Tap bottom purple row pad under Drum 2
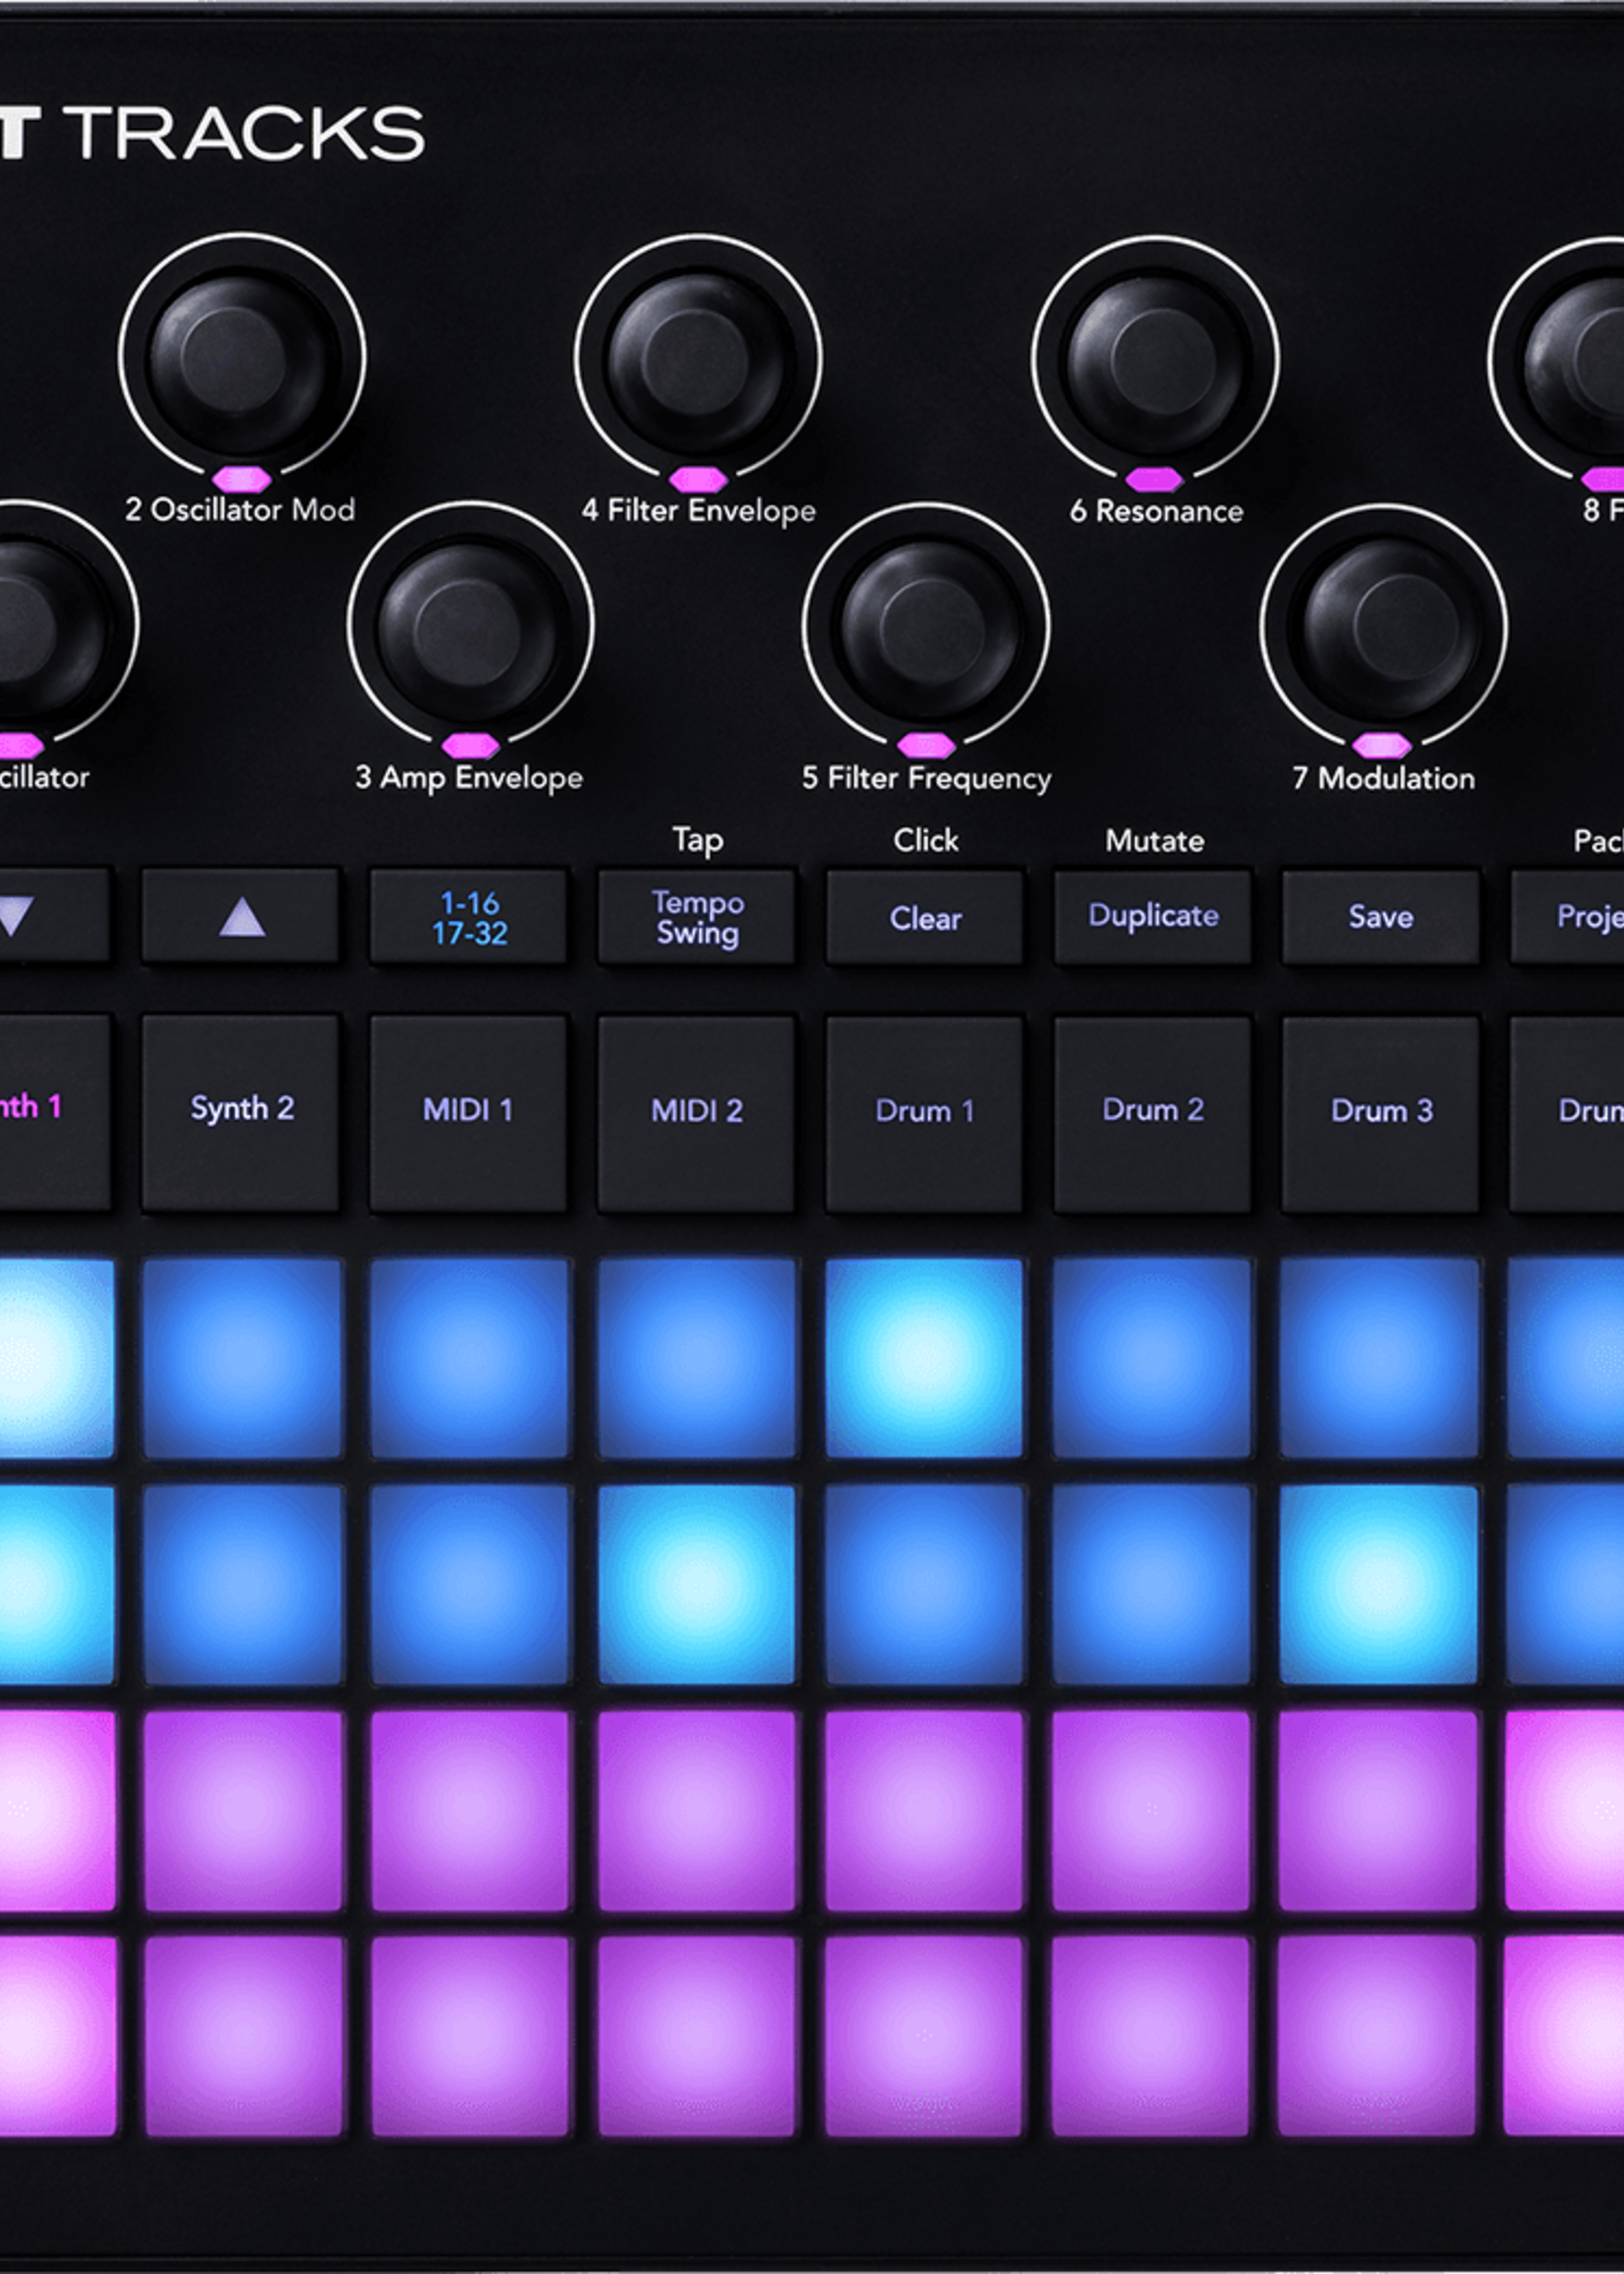 1152,2037
